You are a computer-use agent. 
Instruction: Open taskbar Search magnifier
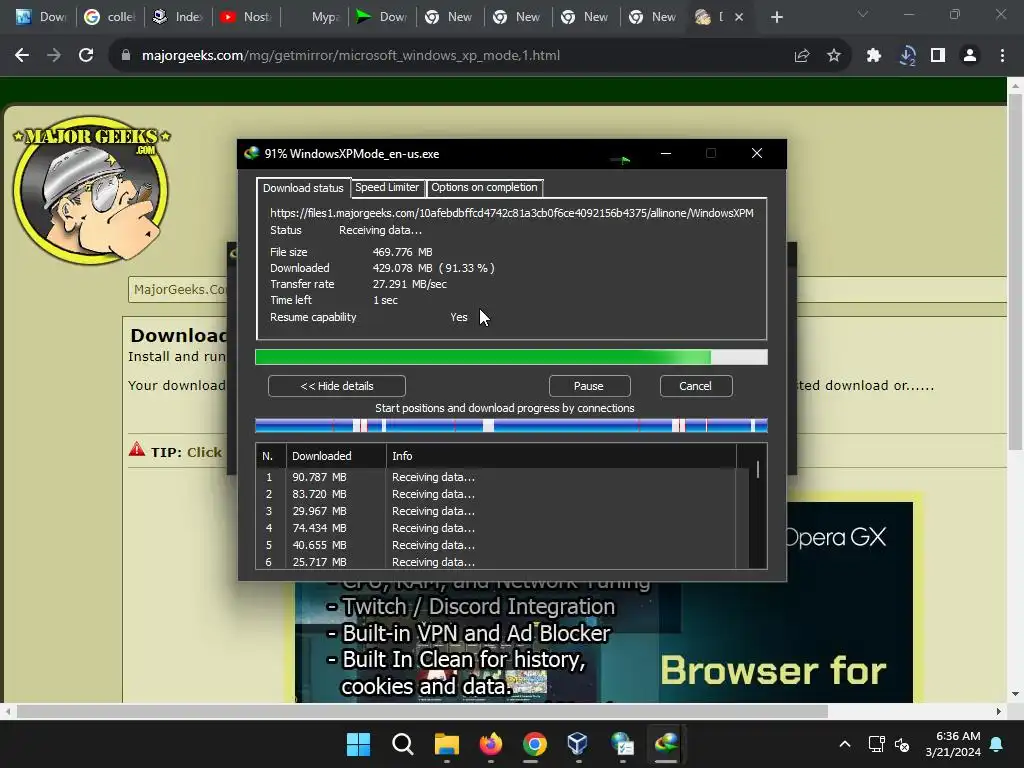coord(402,744)
